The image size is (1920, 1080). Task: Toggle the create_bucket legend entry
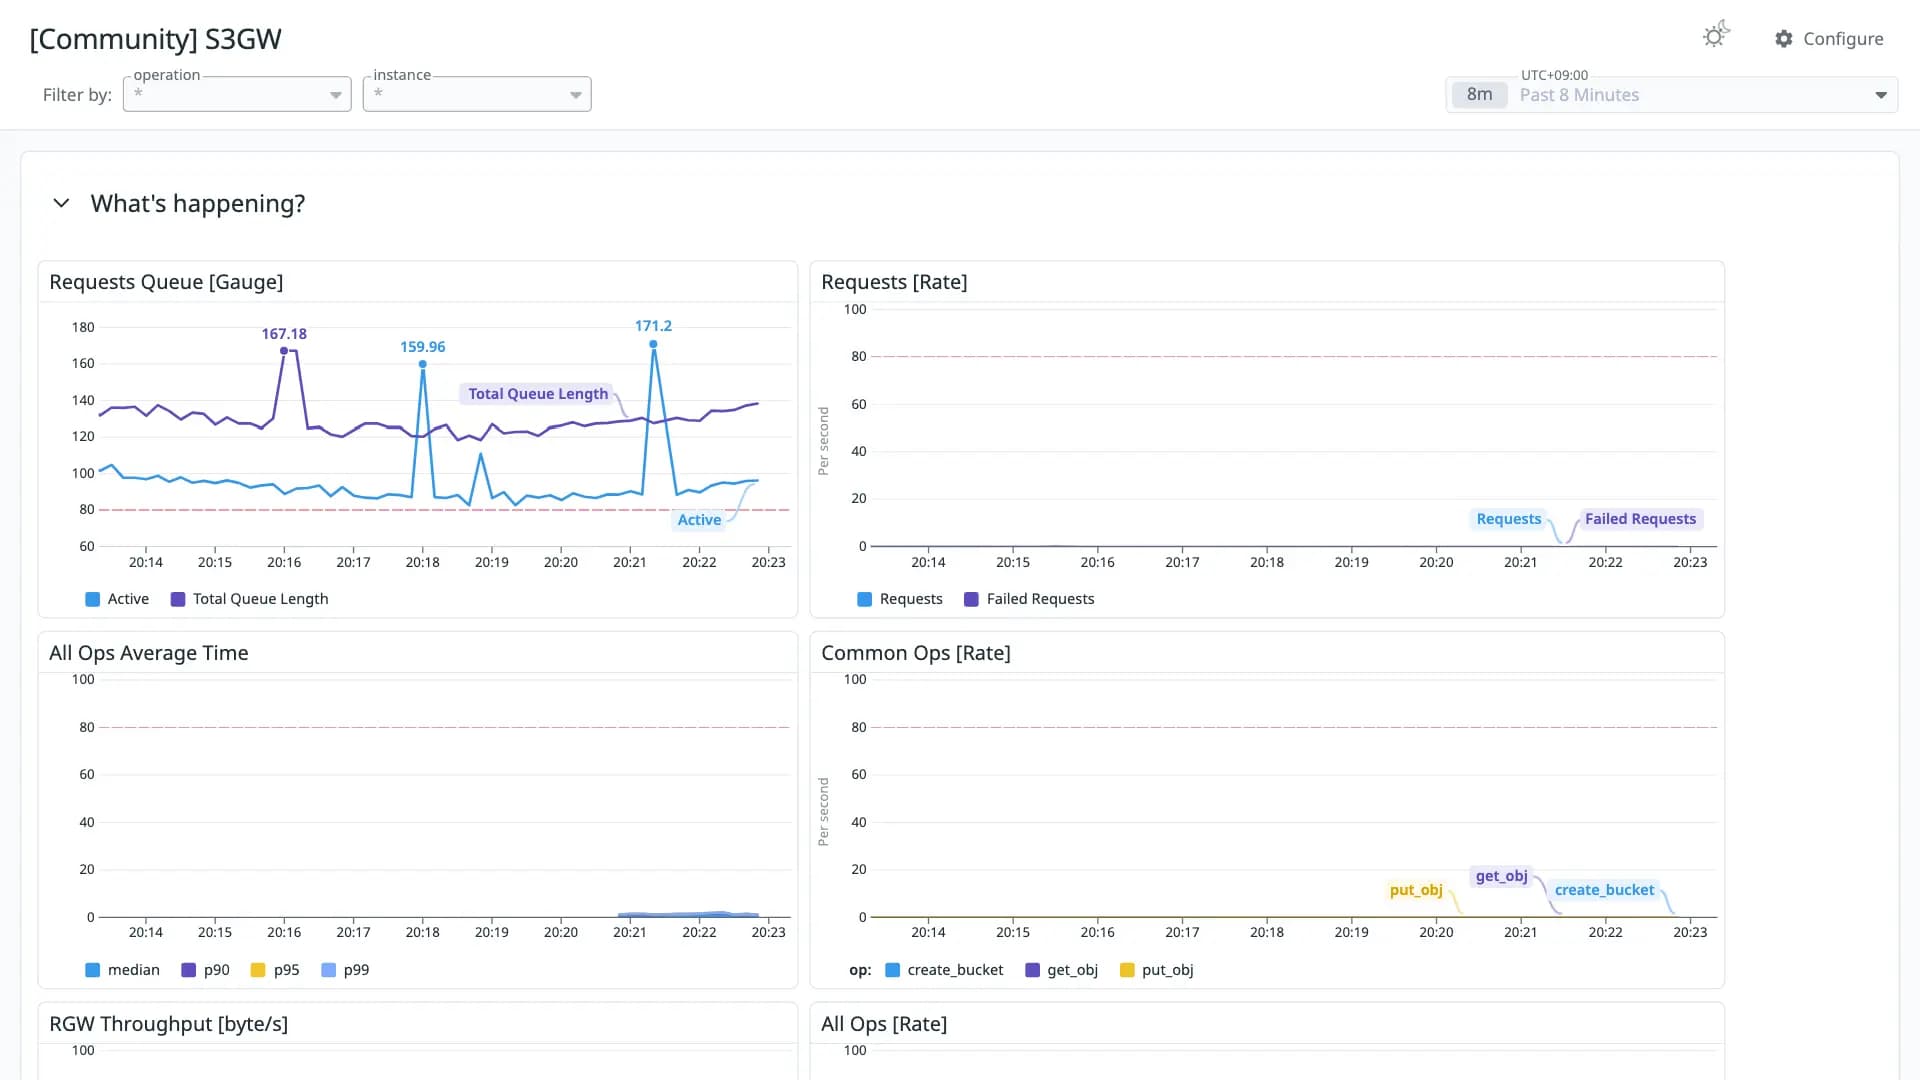pyautogui.click(x=944, y=970)
